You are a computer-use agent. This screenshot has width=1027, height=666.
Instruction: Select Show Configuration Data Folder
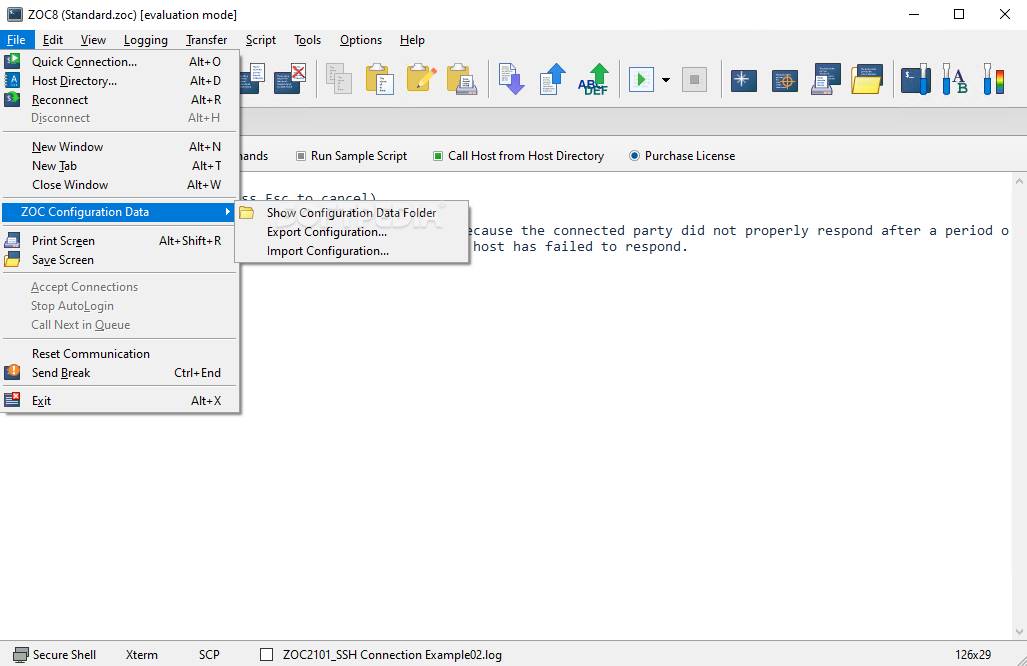tap(352, 213)
